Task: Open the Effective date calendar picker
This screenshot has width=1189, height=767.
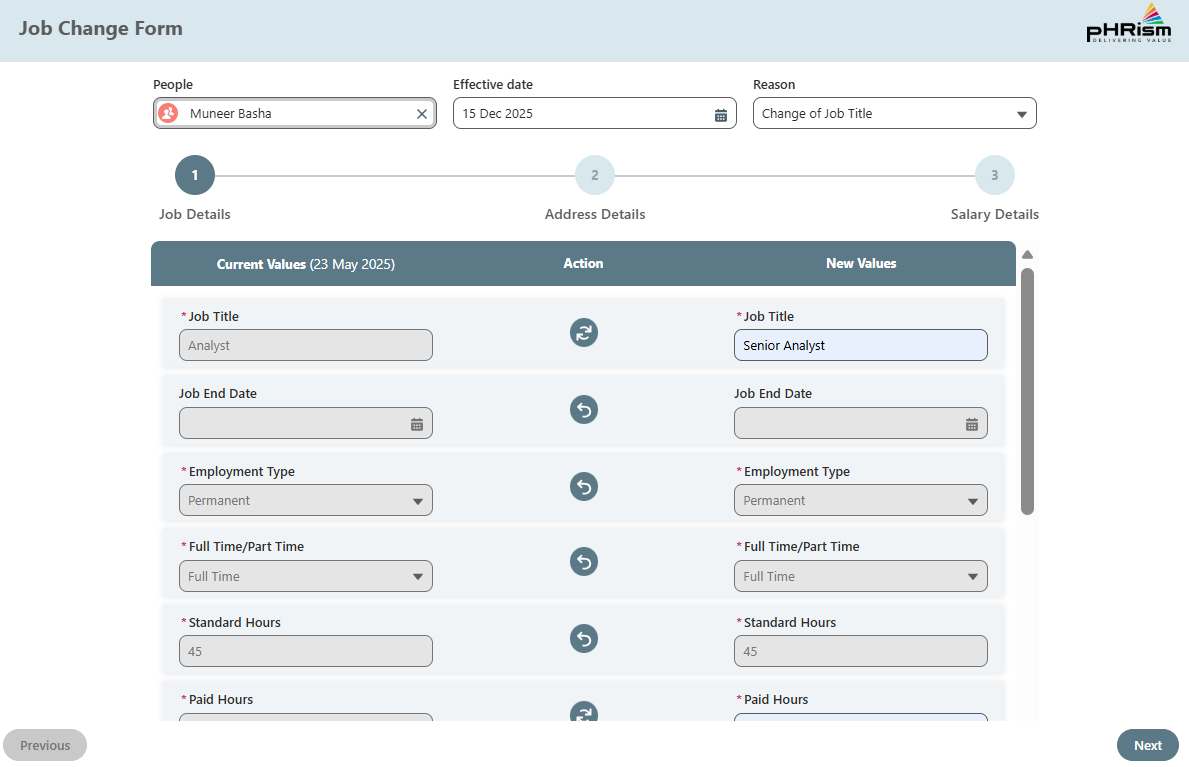Action: [x=721, y=114]
